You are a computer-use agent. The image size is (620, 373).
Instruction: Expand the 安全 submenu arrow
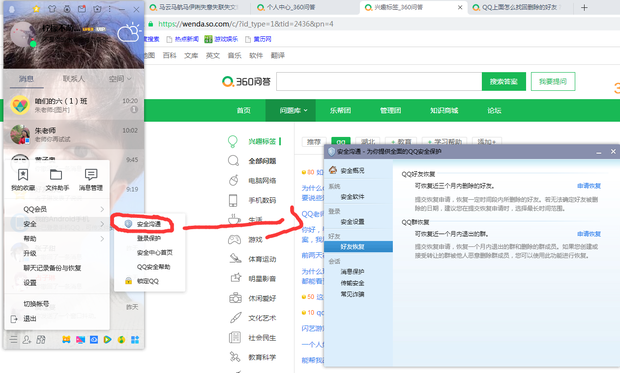point(102,224)
